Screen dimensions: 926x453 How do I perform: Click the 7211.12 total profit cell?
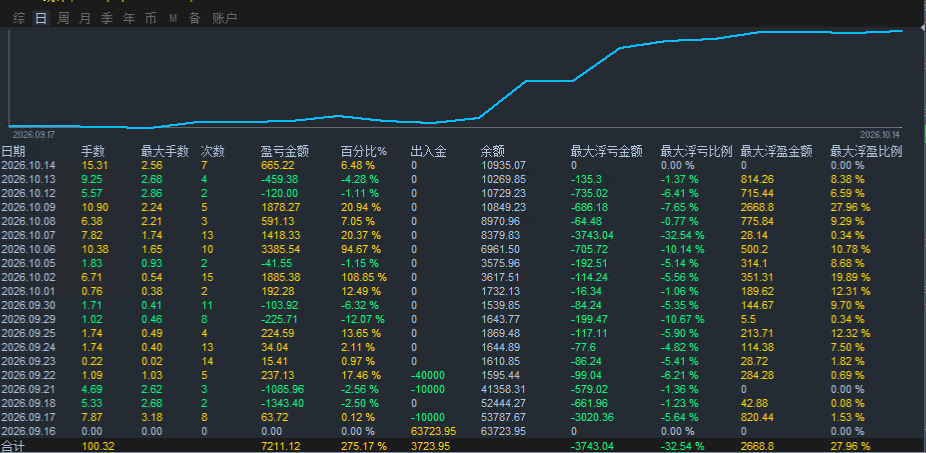[280, 447]
